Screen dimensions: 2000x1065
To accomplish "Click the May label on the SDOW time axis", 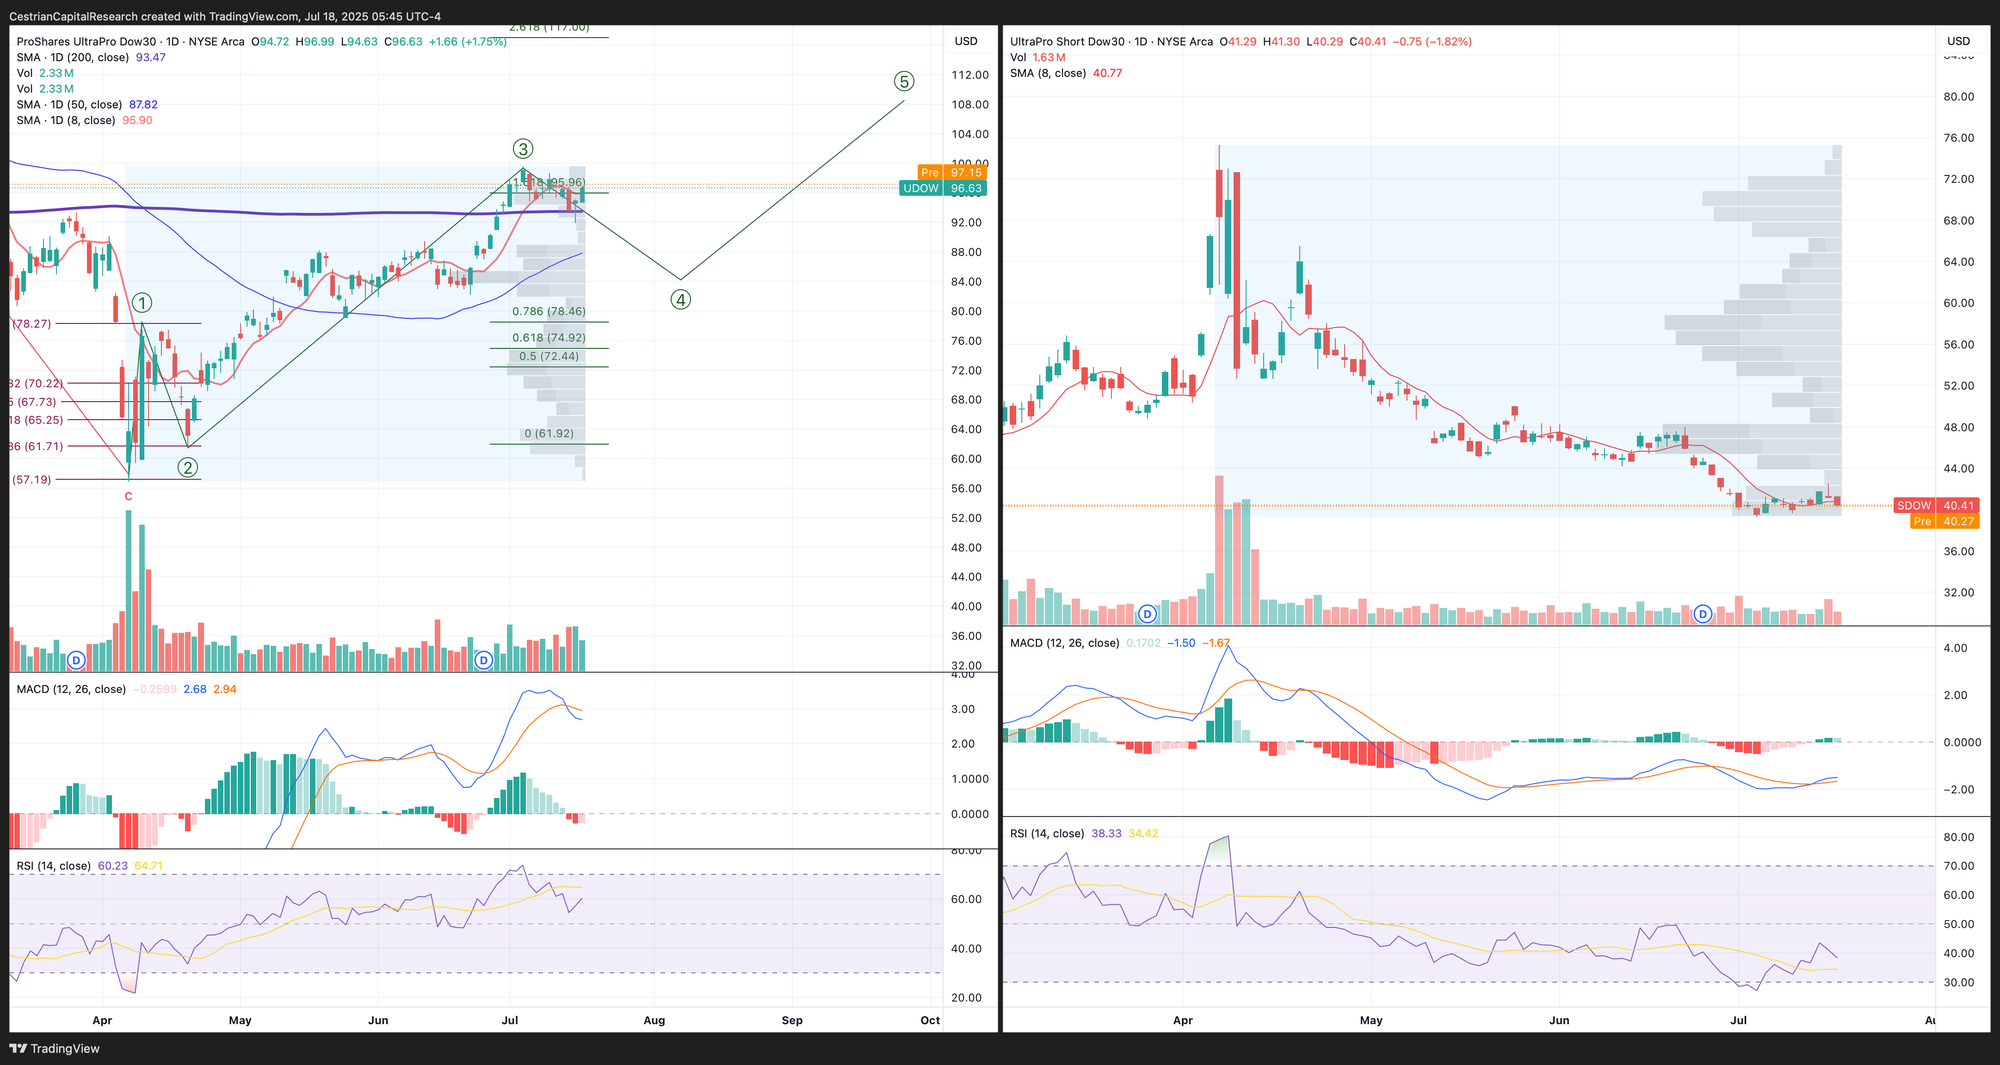I will click(x=1371, y=1021).
